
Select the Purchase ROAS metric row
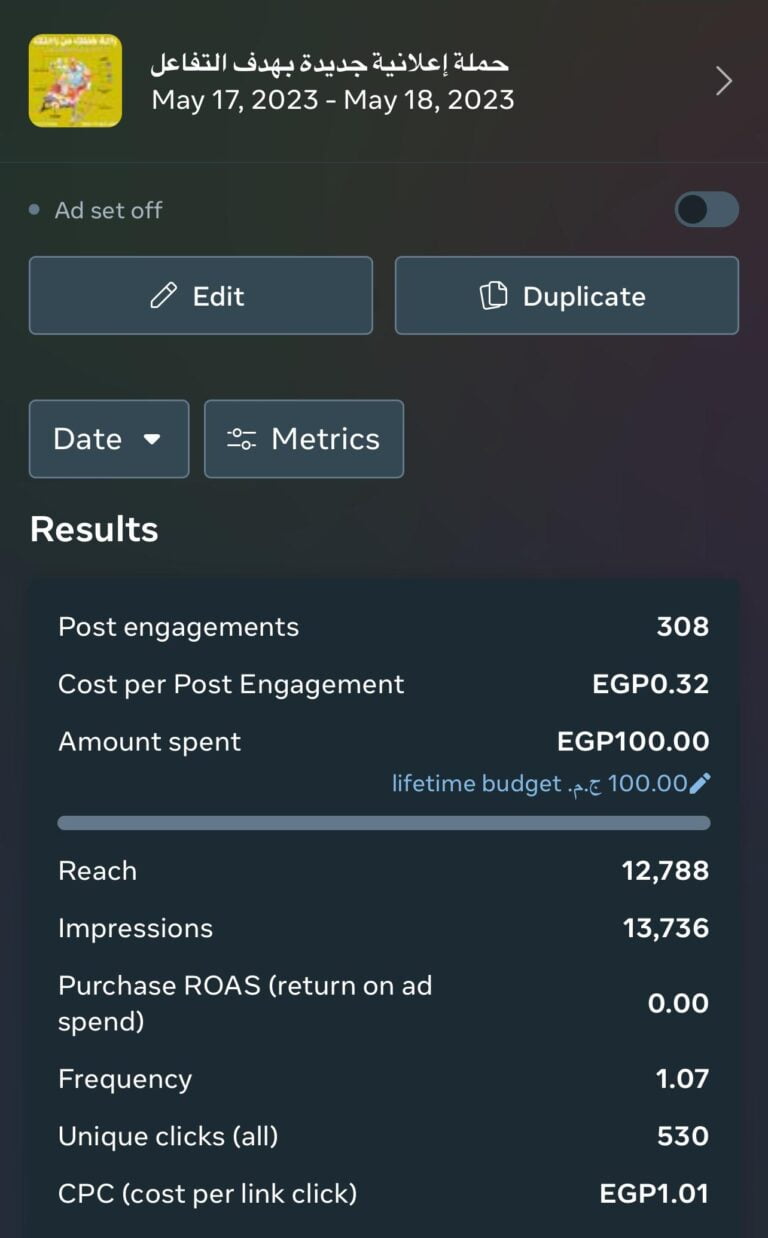tap(383, 1003)
